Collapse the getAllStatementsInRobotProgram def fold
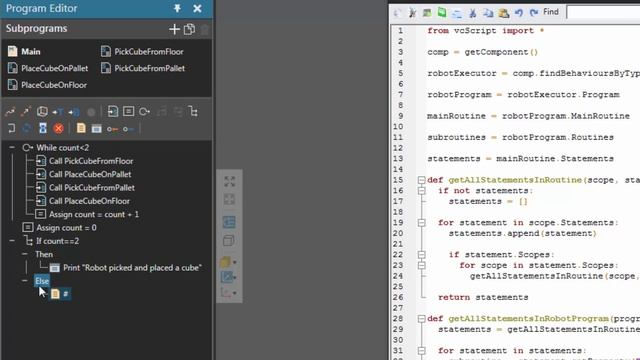 pyautogui.click(x=422, y=318)
